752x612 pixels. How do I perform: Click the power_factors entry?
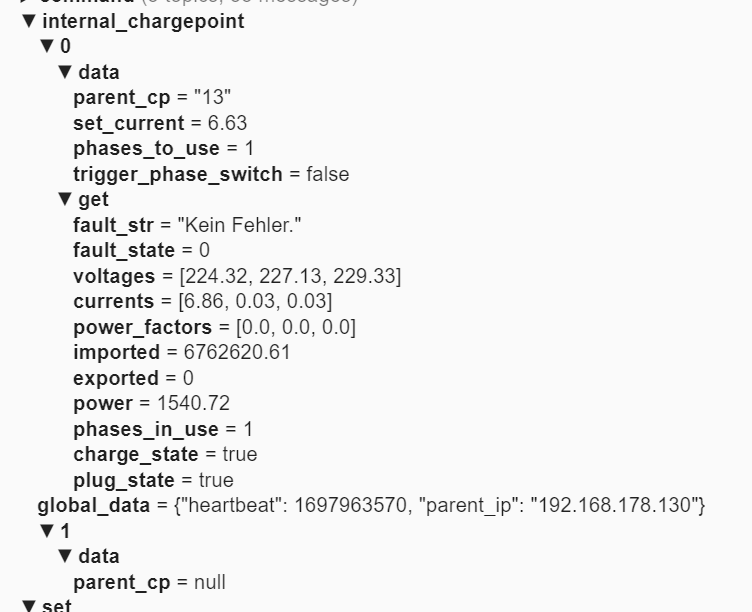214,327
